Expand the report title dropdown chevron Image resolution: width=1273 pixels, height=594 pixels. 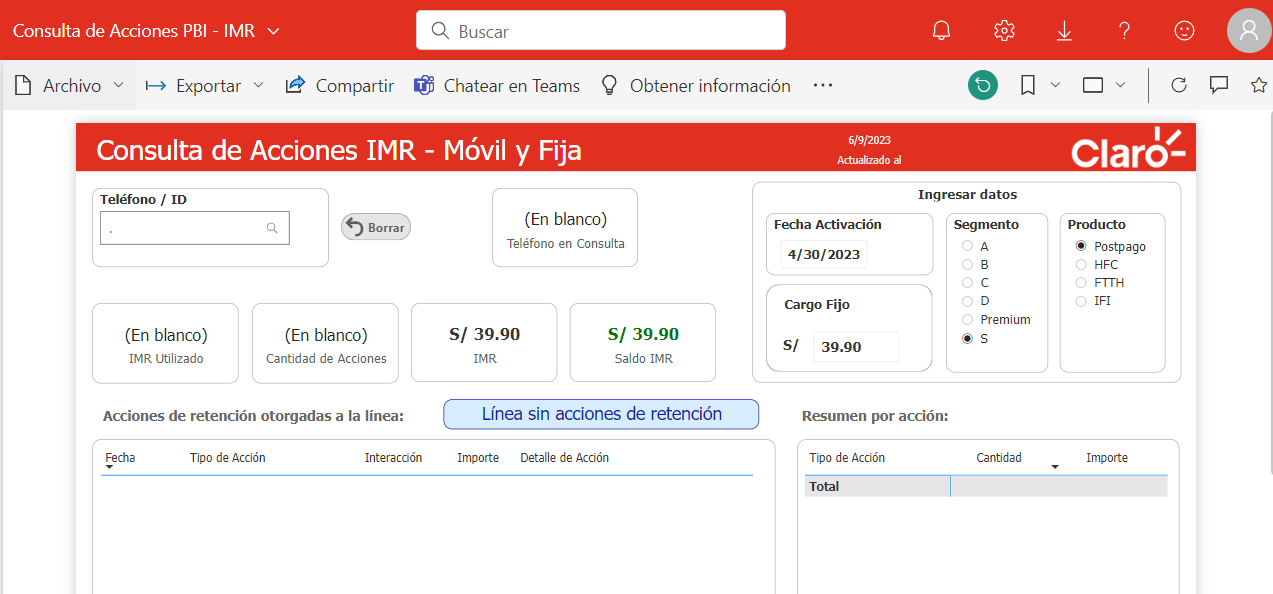pyautogui.click(x=274, y=31)
